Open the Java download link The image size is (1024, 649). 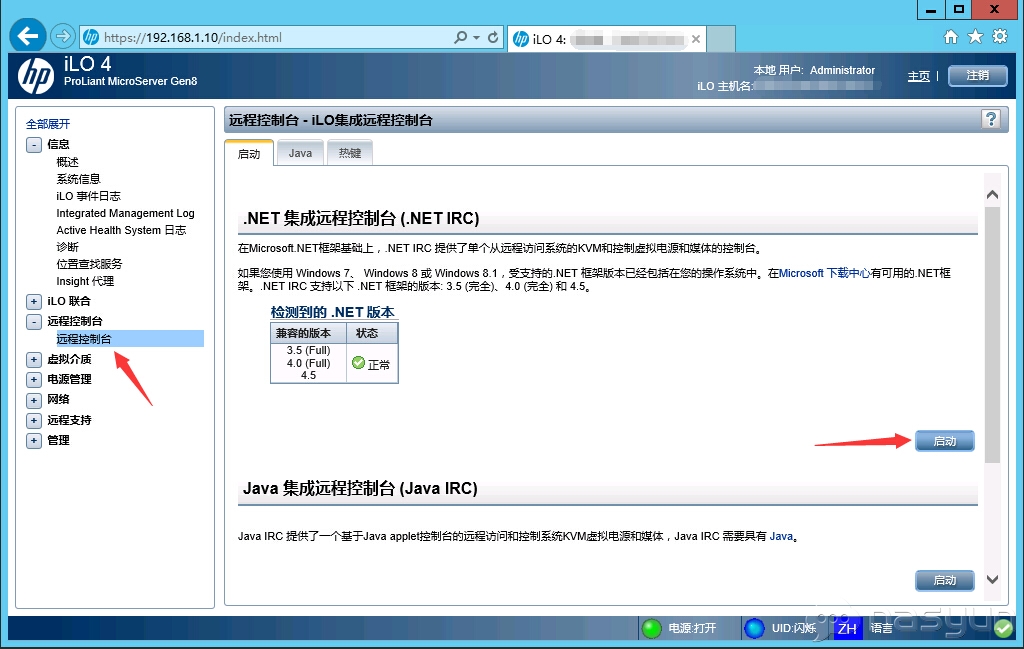point(781,537)
